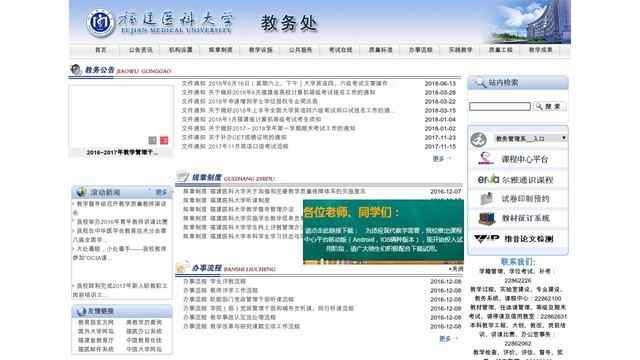Click the 教务公告 section header icon
The image size is (640, 360).
point(76,69)
